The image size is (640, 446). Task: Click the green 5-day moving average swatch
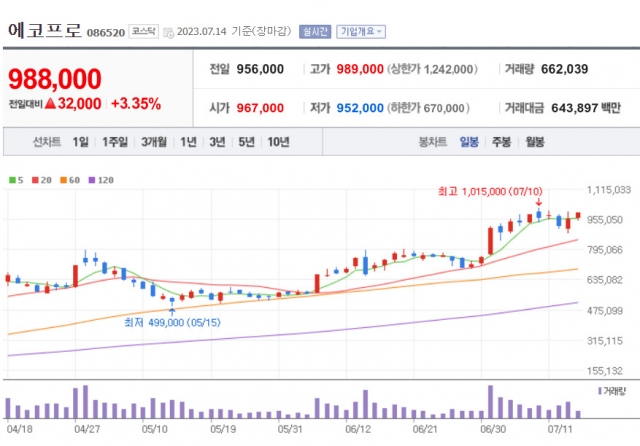pyautogui.click(x=12, y=180)
